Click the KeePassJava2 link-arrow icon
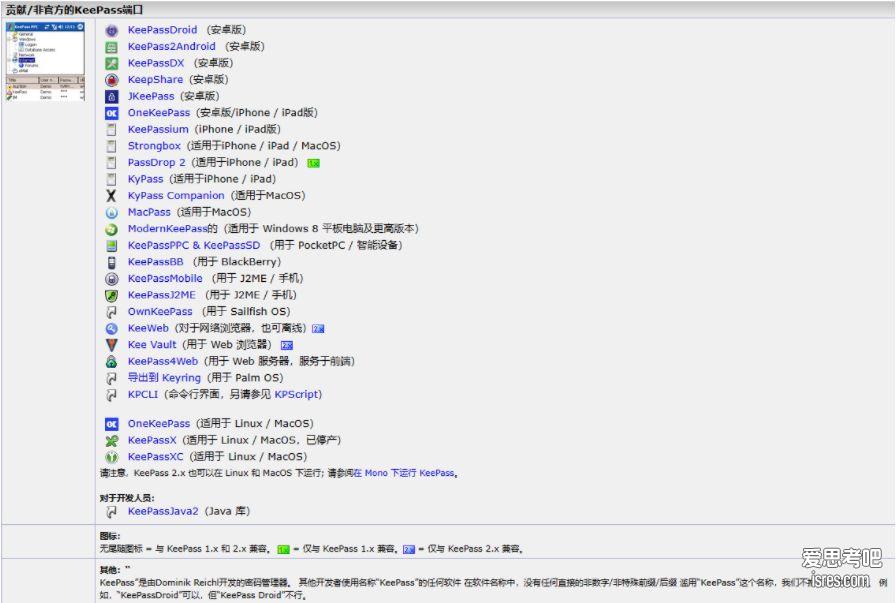The image size is (896, 603). click(x=111, y=512)
